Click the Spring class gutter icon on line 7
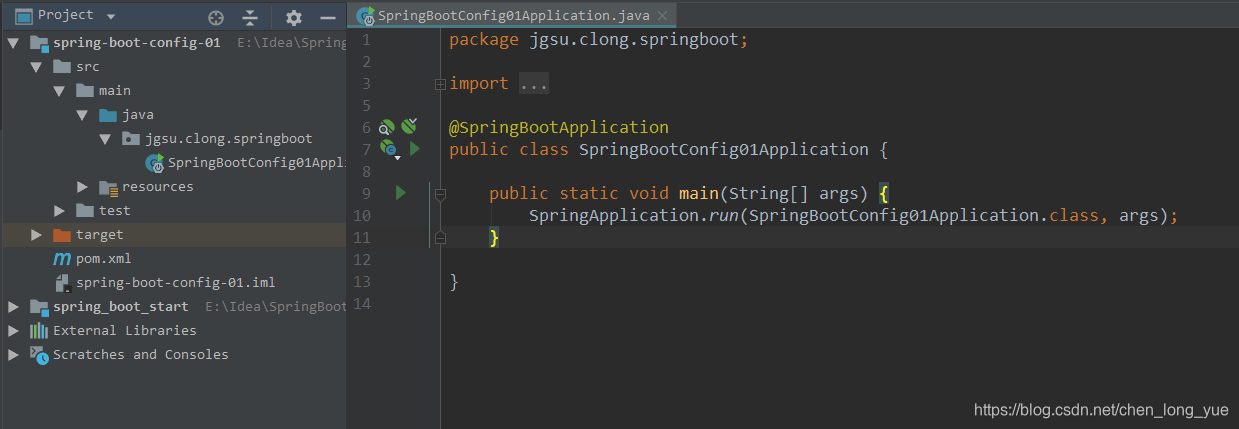The width and height of the screenshot is (1239, 429). click(388, 149)
